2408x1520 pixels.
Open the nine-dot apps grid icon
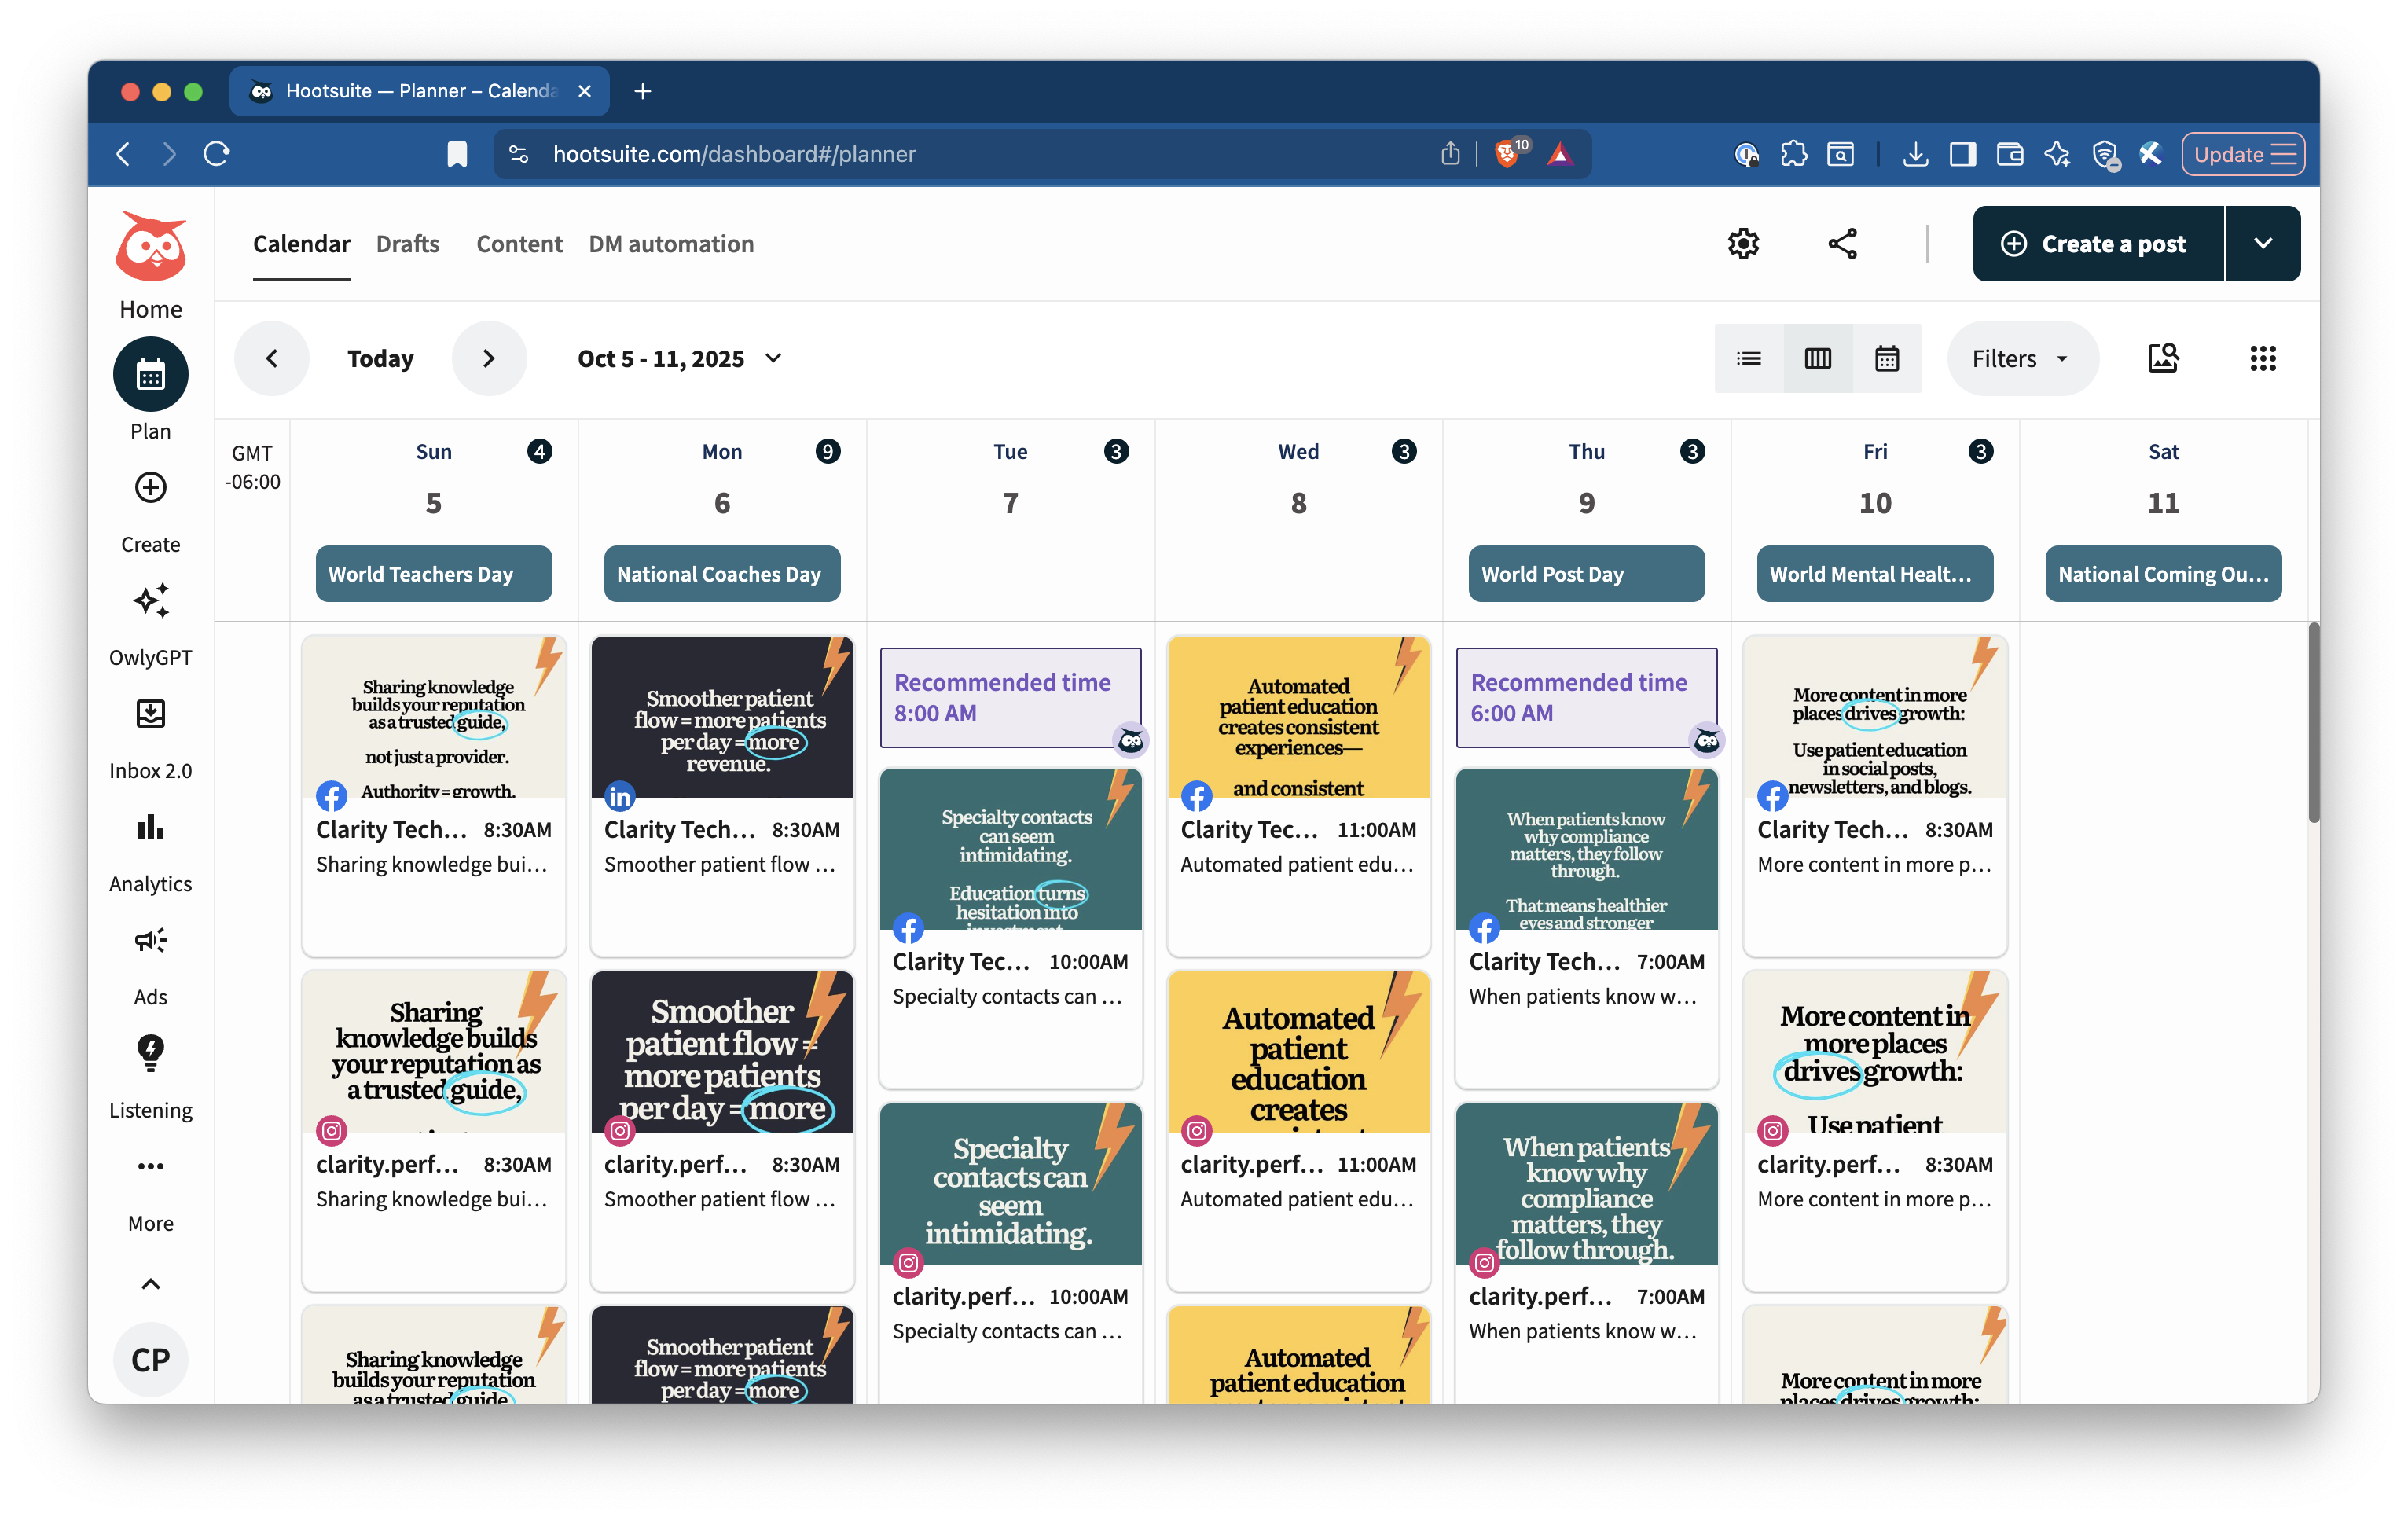(x=2262, y=358)
